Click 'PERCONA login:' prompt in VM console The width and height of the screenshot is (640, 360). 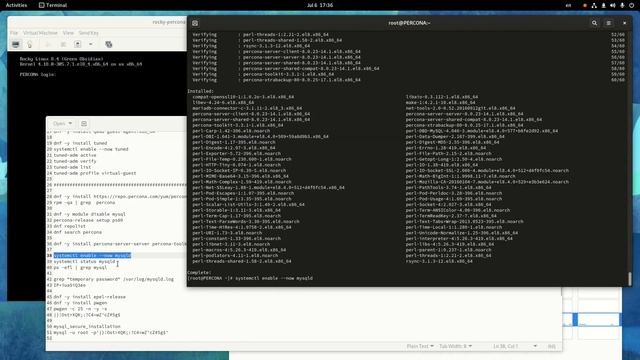38,74
